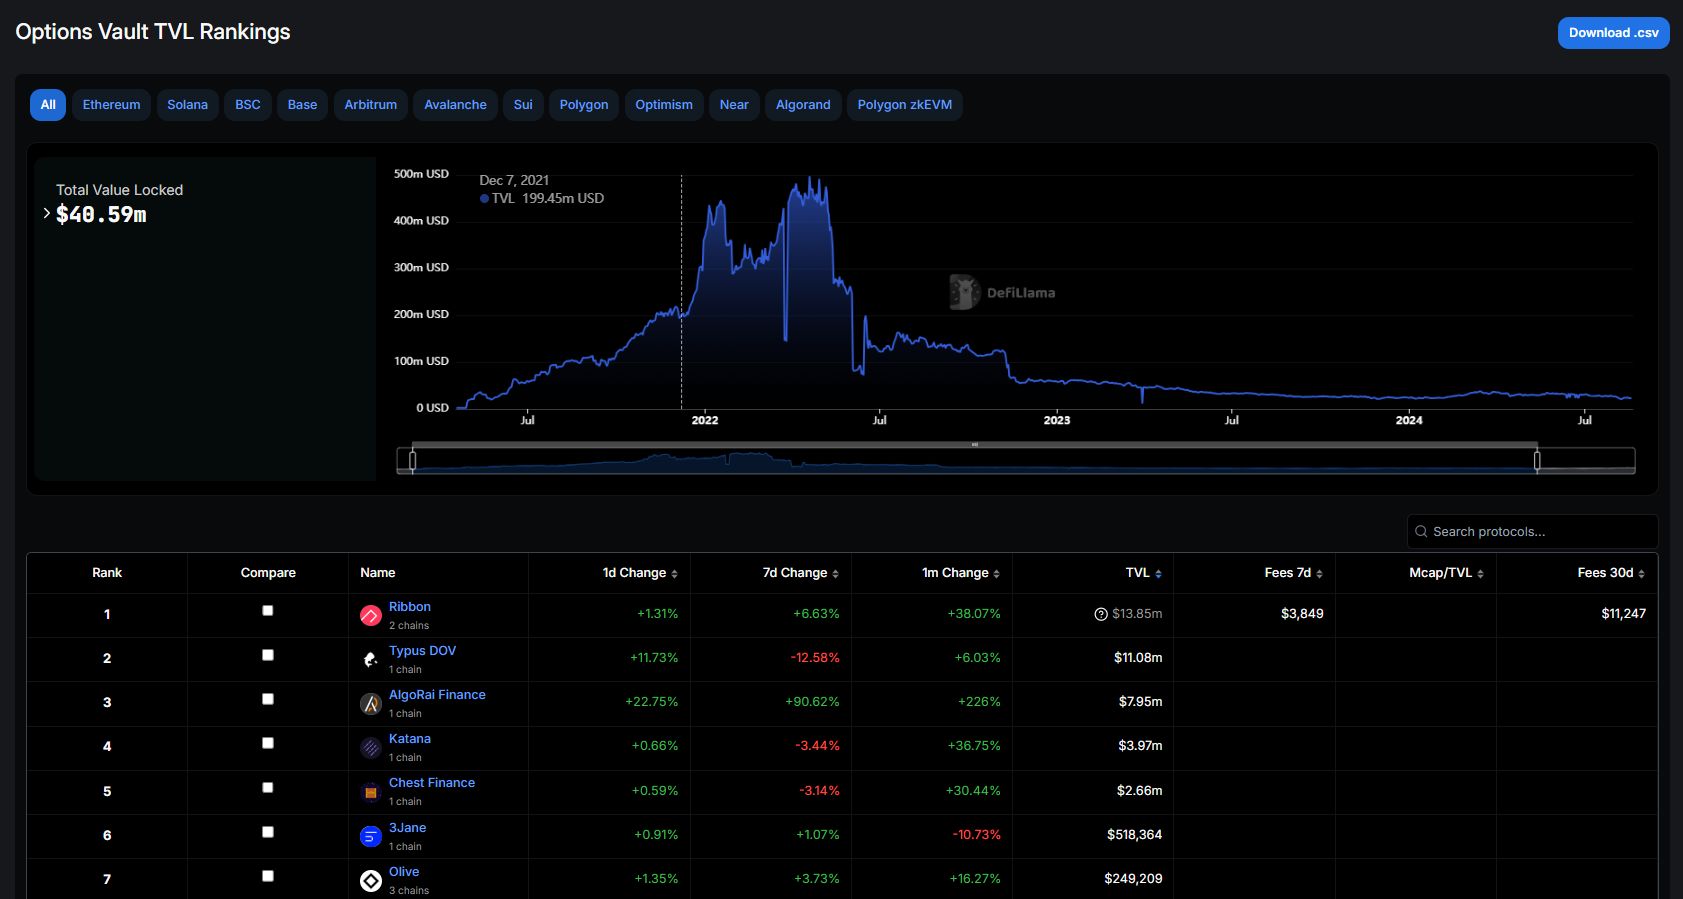Click the AlgoRai Finance logo icon

pyautogui.click(x=370, y=704)
